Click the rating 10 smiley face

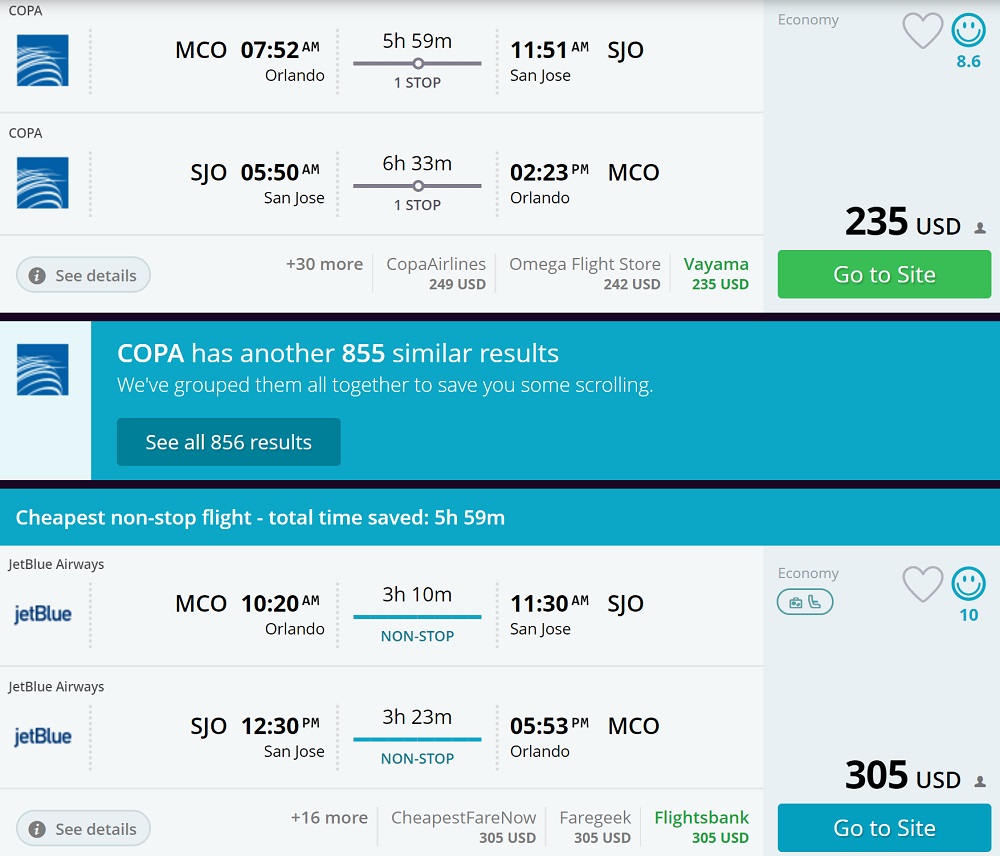968,583
